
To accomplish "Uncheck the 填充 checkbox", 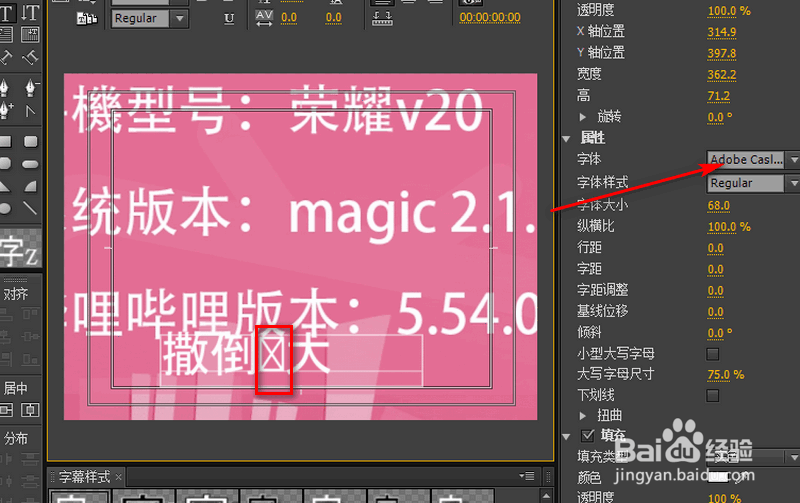I will [x=588, y=435].
